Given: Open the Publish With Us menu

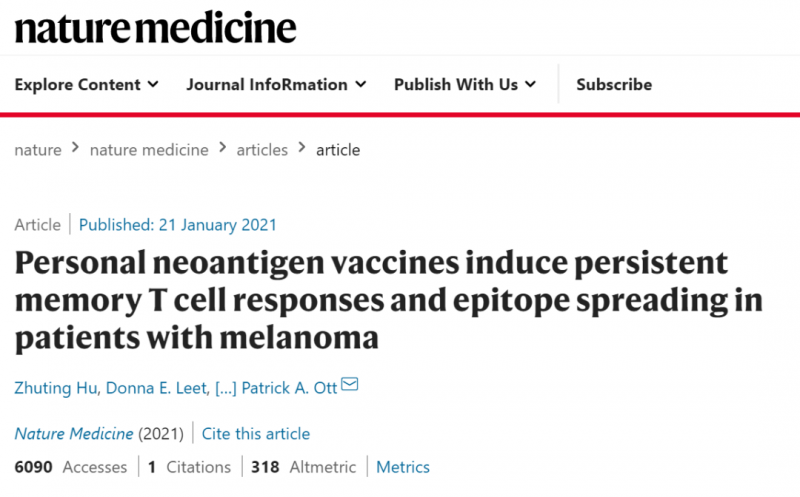Looking at the screenshot, I should pyautogui.click(x=465, y=84).
